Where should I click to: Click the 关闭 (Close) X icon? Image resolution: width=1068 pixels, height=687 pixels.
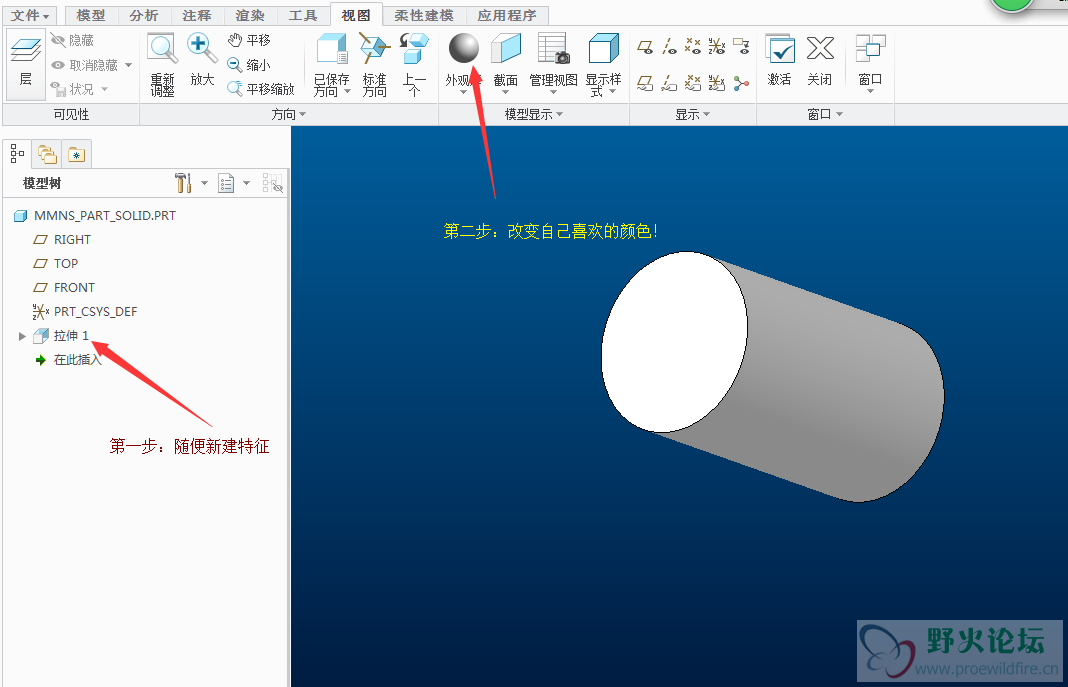tap(820, 48)
